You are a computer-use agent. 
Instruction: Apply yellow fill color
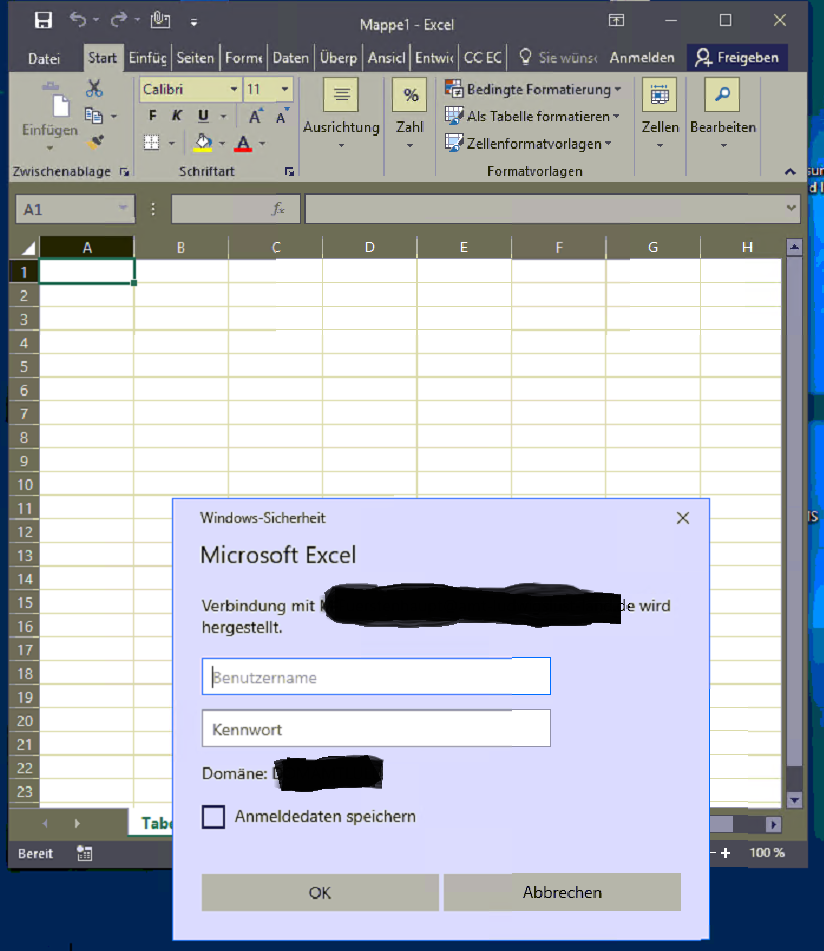pyautogui.click(x=203, y=143)
